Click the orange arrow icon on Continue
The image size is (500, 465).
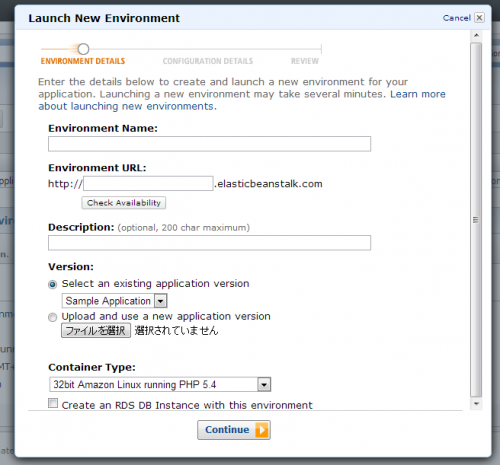click(262, 430)
